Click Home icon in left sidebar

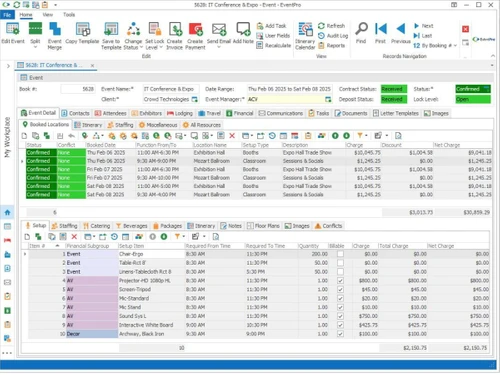7,212
